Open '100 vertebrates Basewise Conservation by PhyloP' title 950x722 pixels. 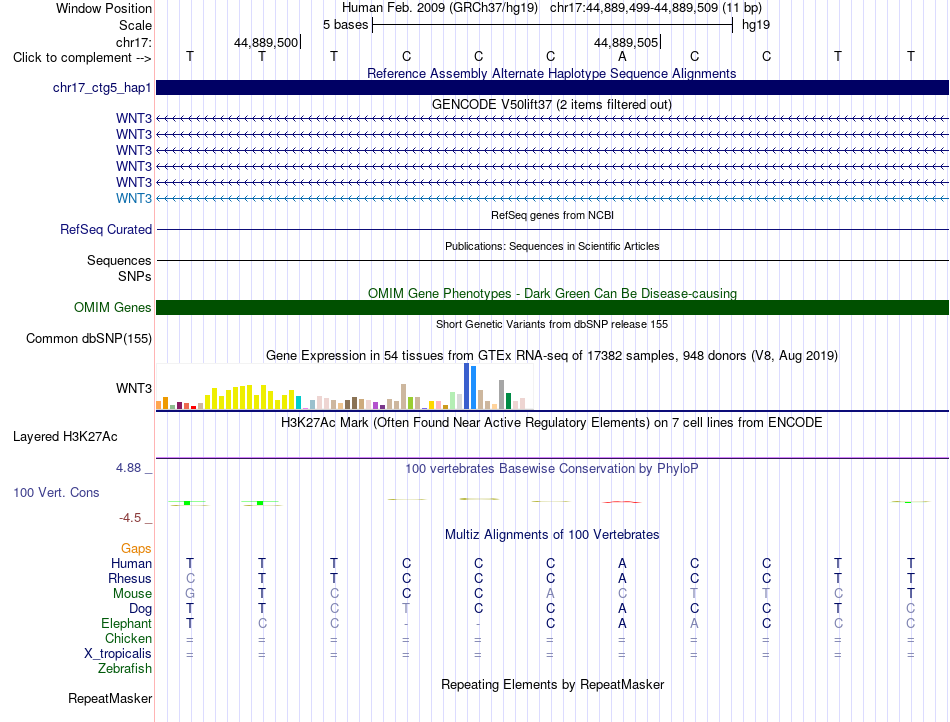(552, 468)
